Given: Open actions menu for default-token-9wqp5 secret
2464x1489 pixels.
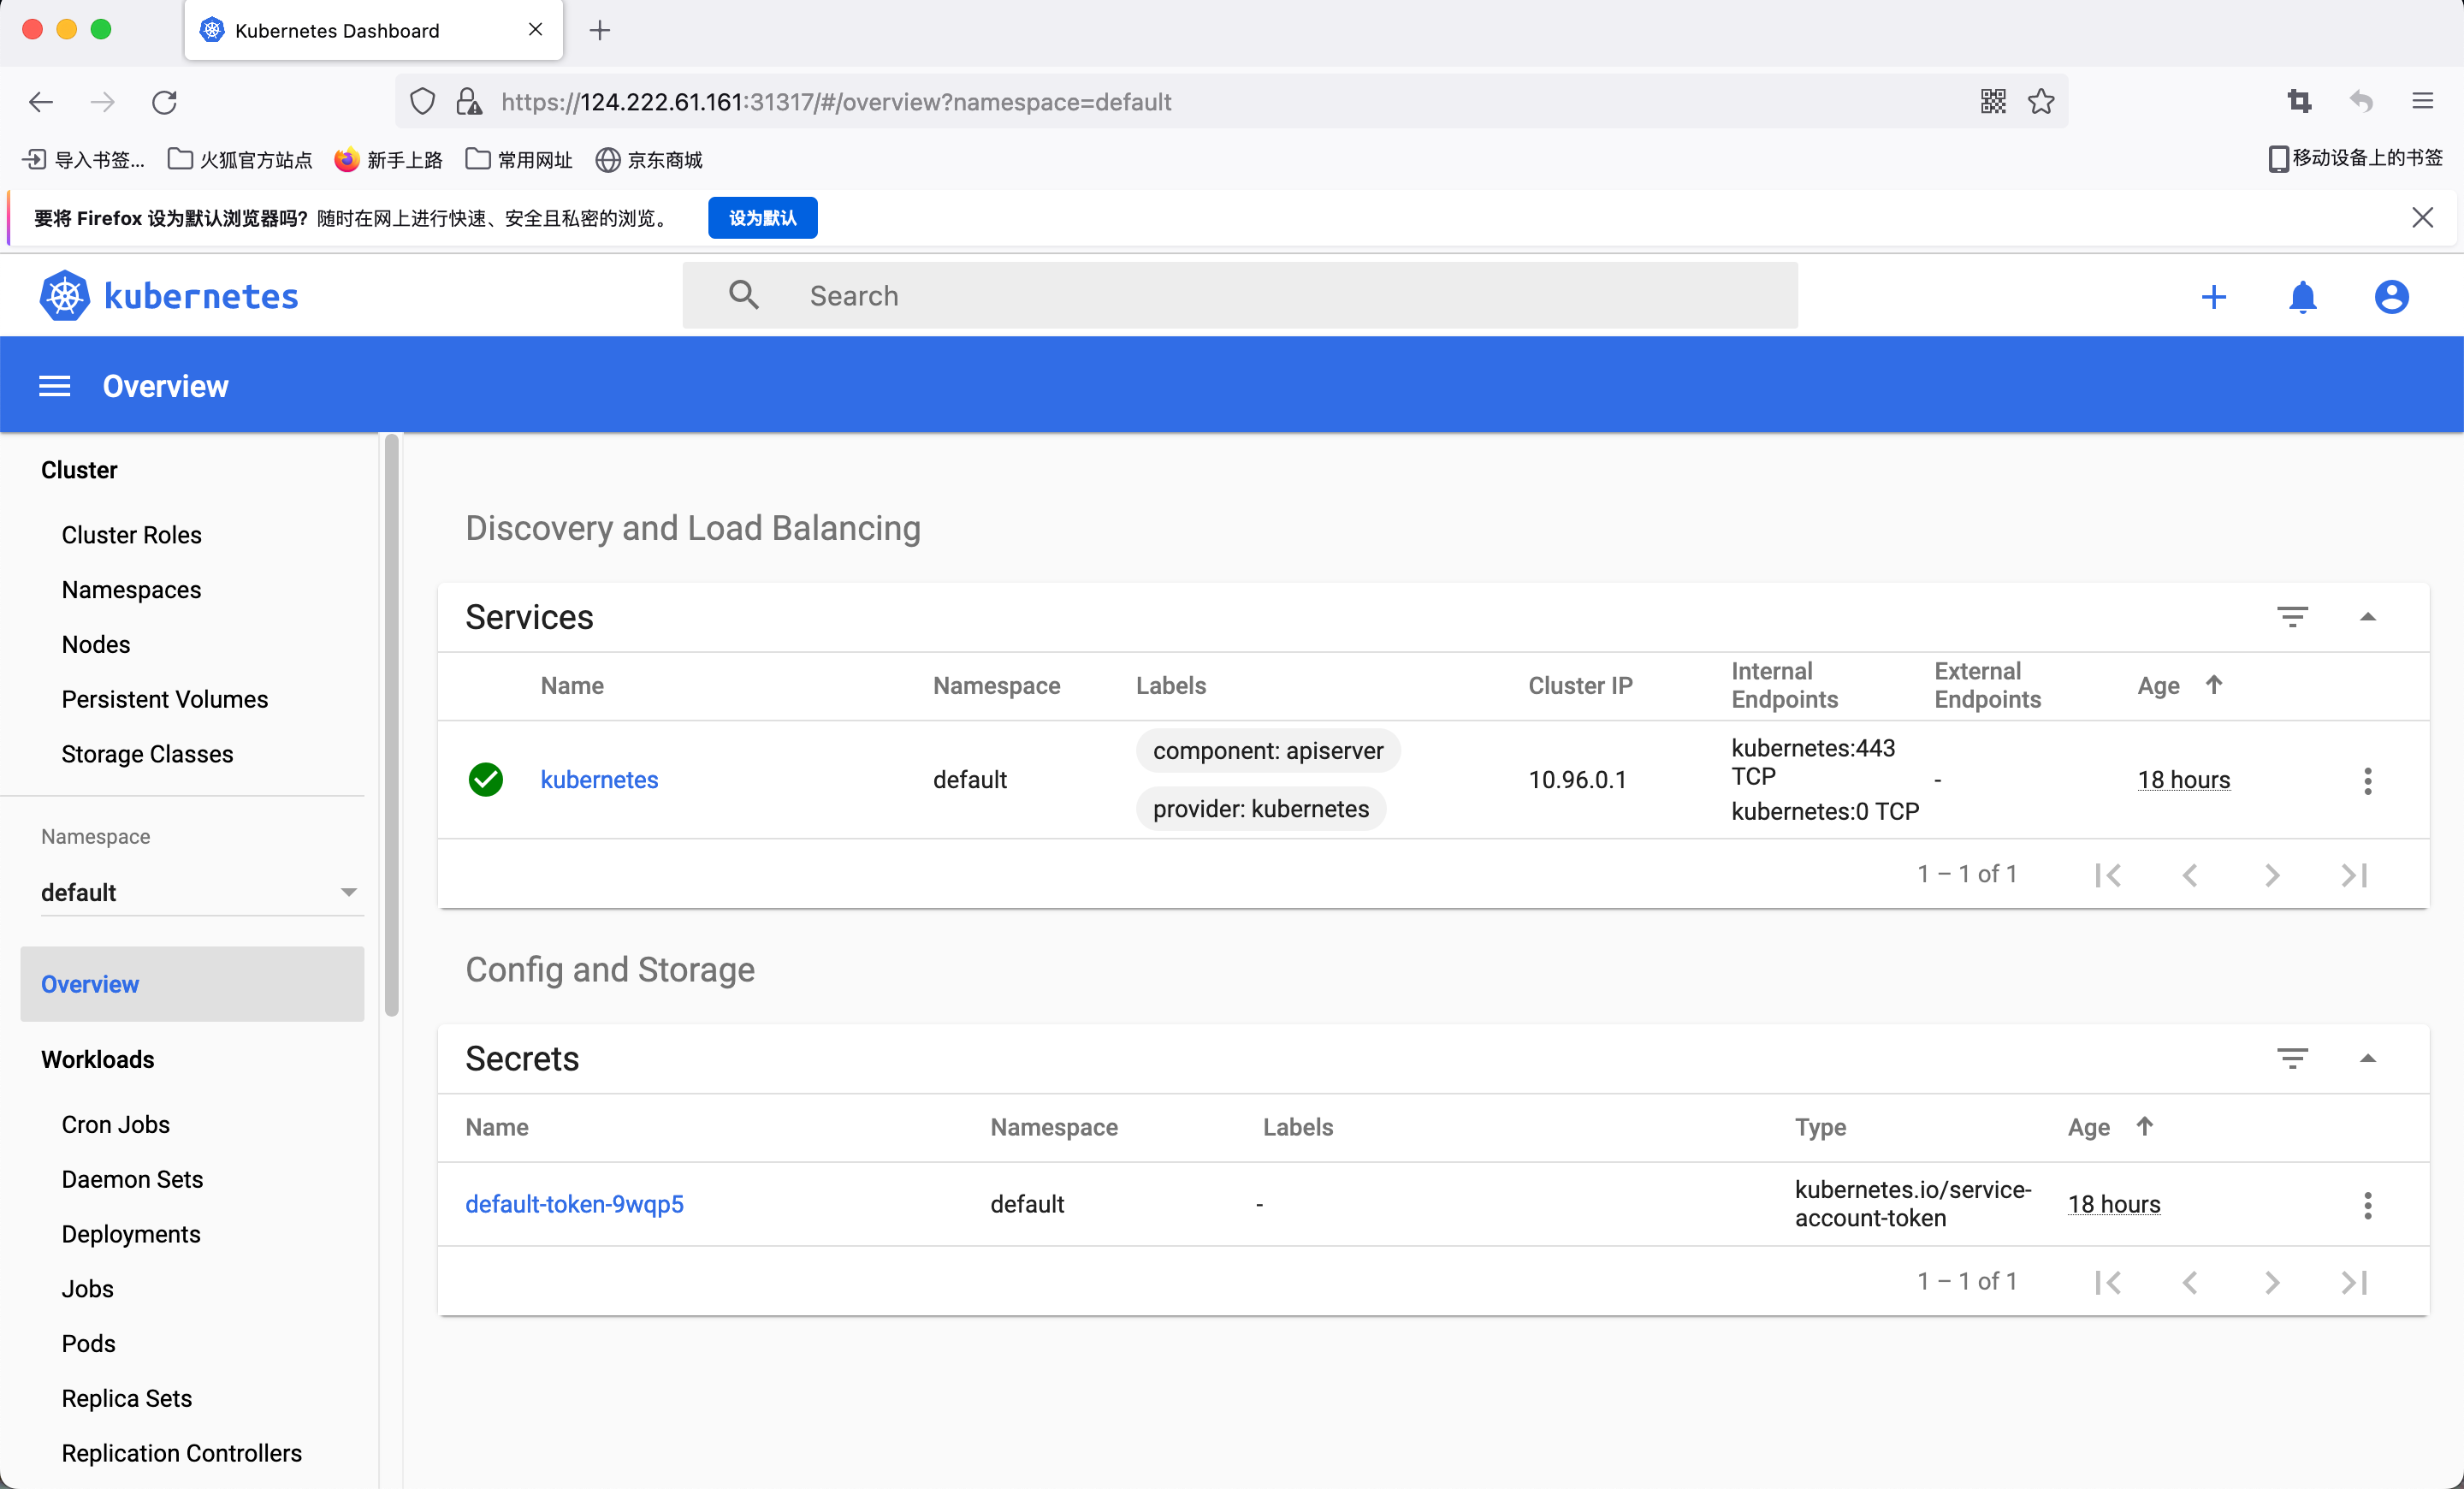Looking at the screenshot, I should [x=2367, y=1204].
